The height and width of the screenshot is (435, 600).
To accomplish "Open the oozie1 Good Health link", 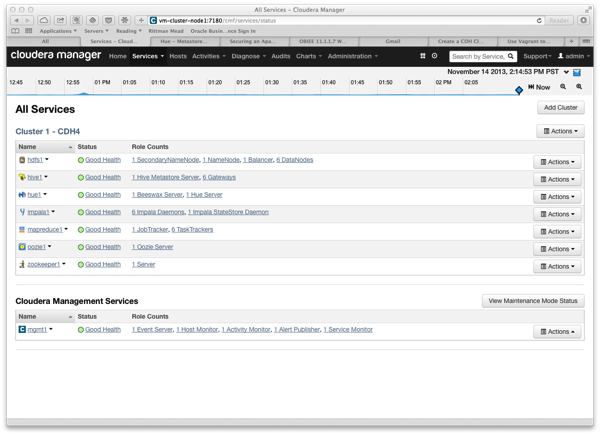I will (x=103, y=247).
